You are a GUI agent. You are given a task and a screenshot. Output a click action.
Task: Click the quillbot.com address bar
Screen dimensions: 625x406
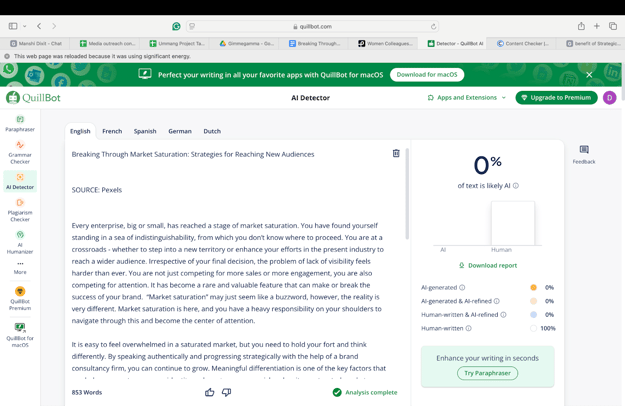(x=312, y=26)
